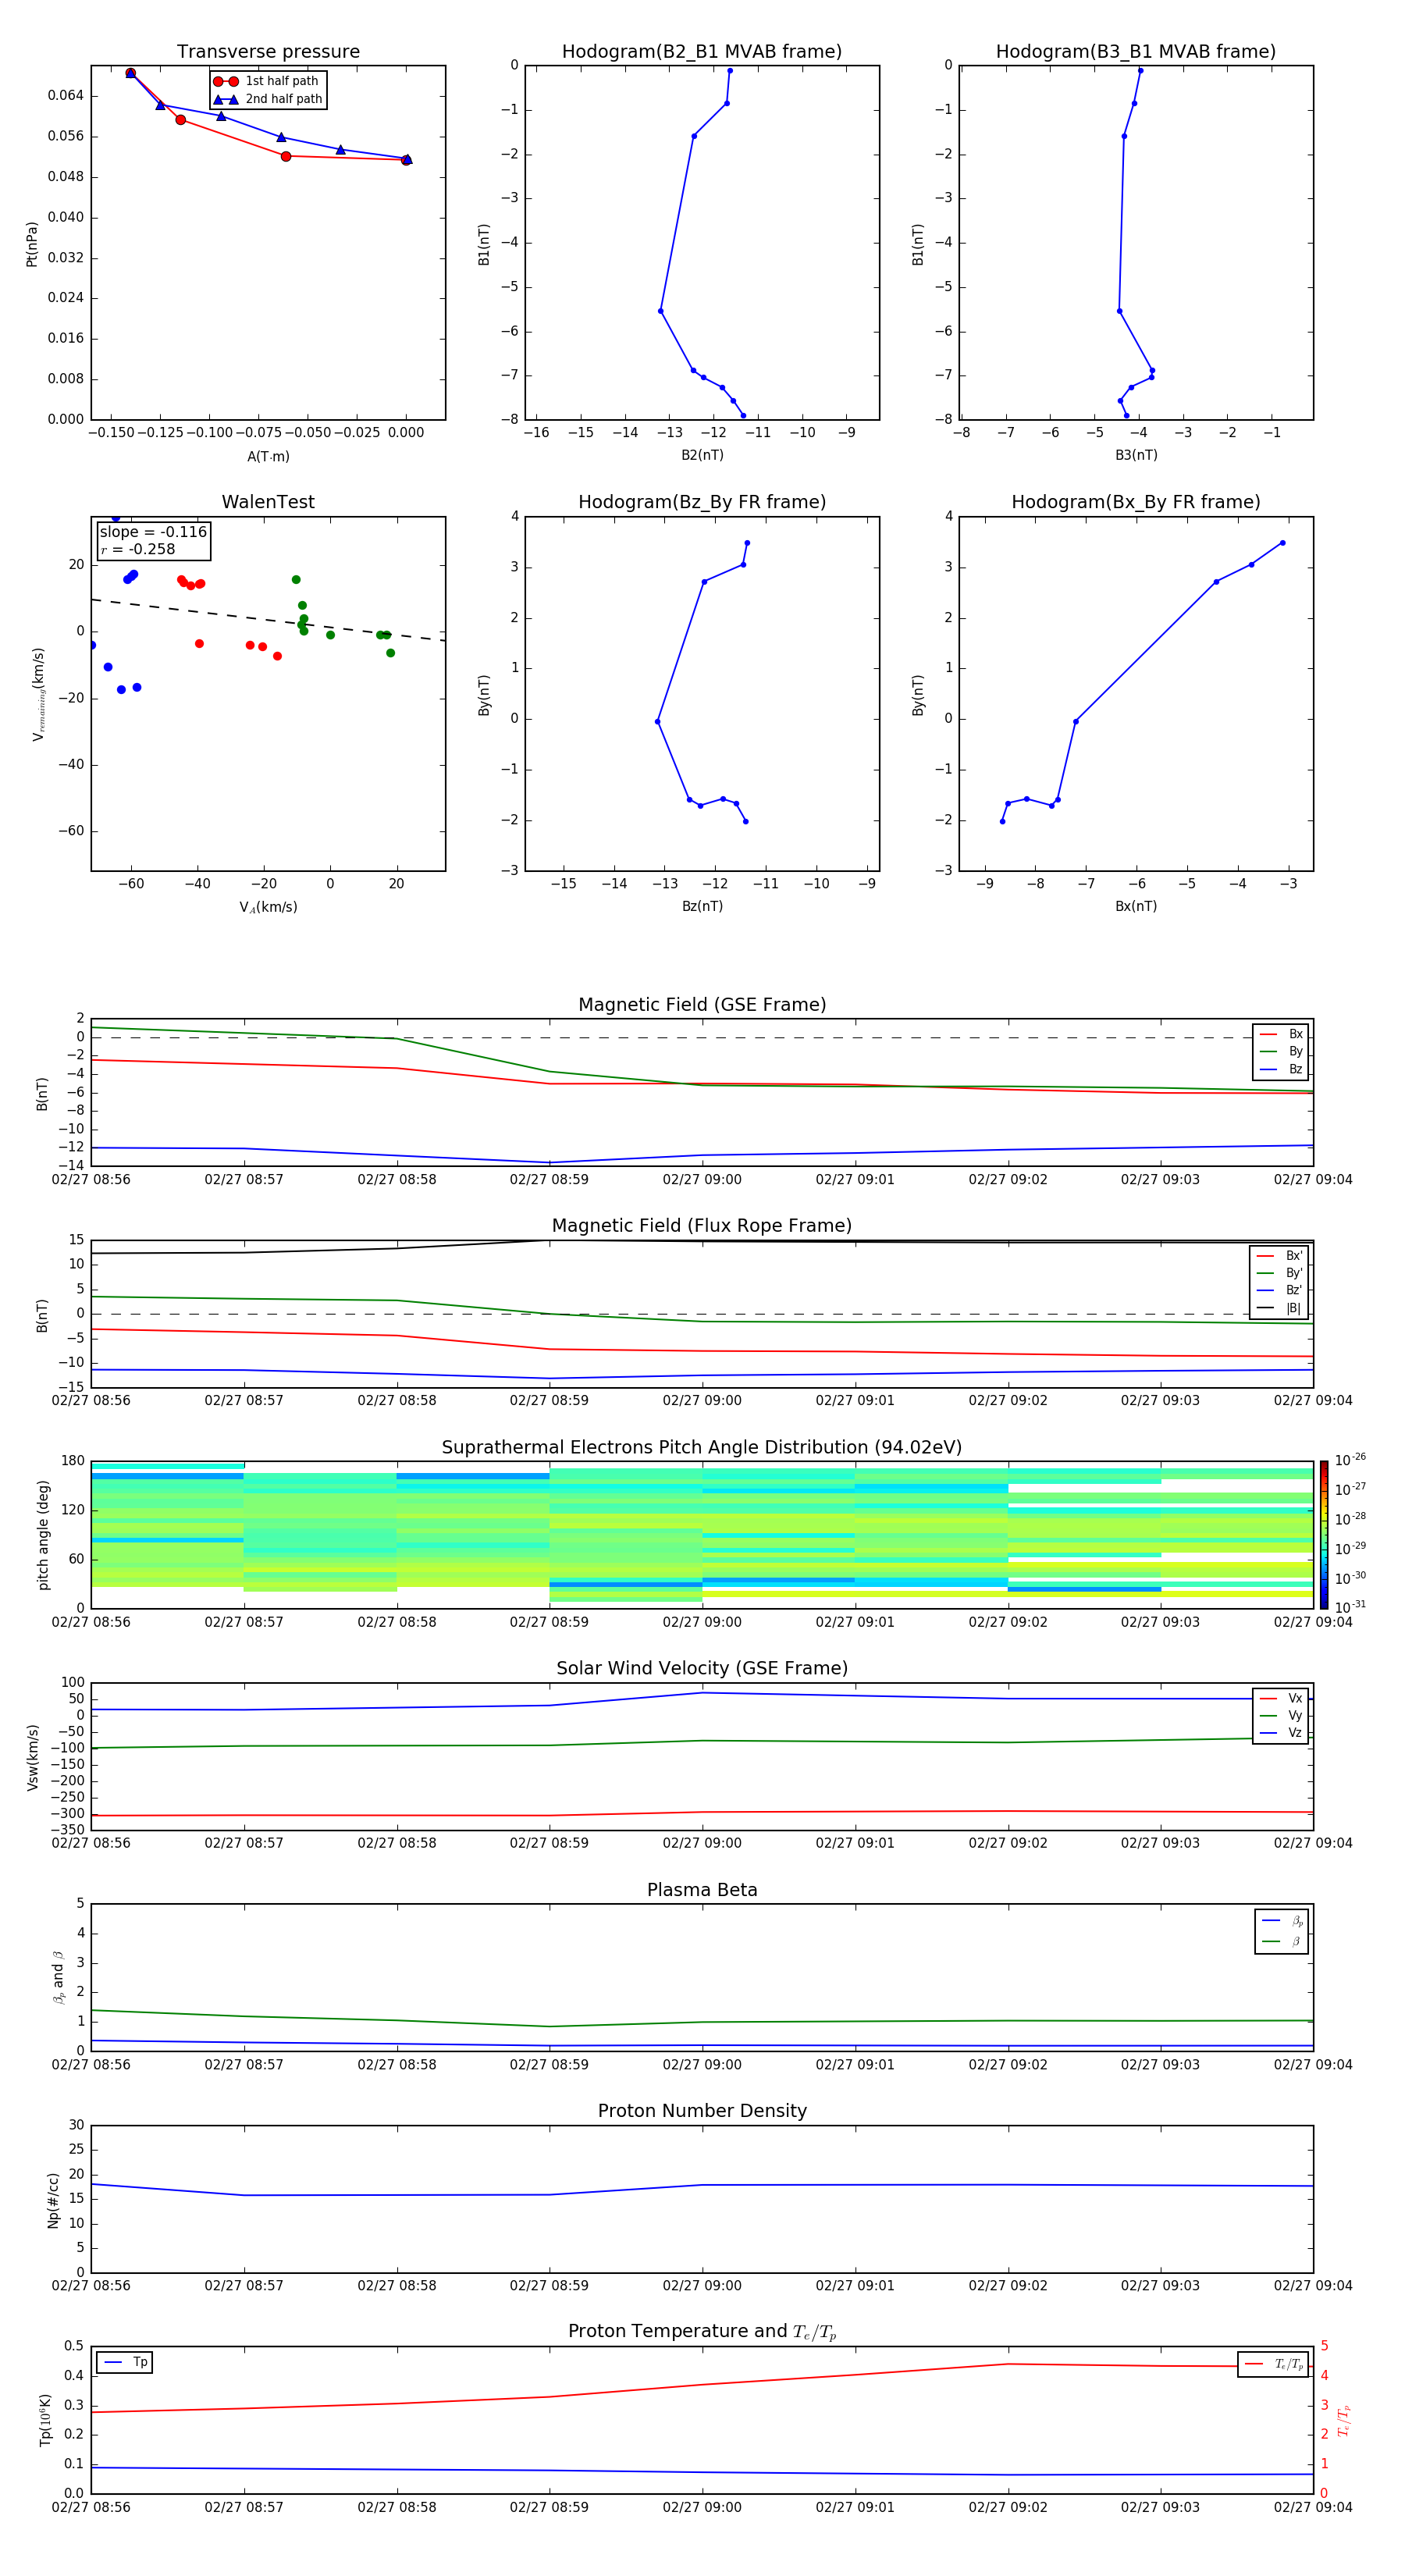Click the dashed regression line in WalenTest plot

click(x=268, y=619)
